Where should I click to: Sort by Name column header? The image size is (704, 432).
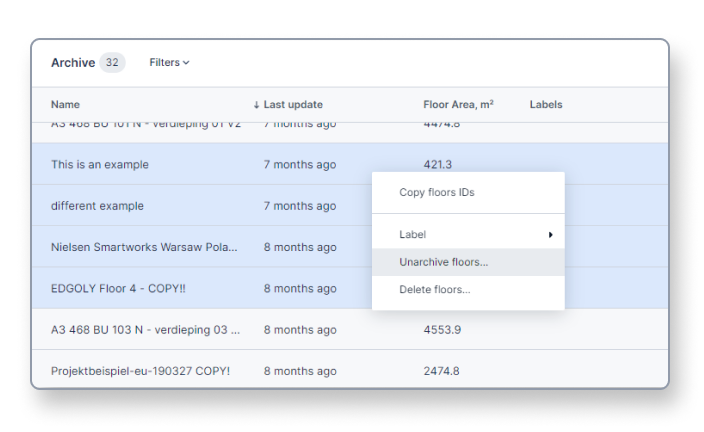(x=65, y=105)
